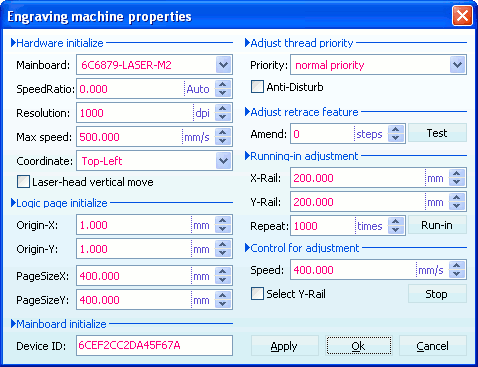Confirm with the Ok button

358,346
